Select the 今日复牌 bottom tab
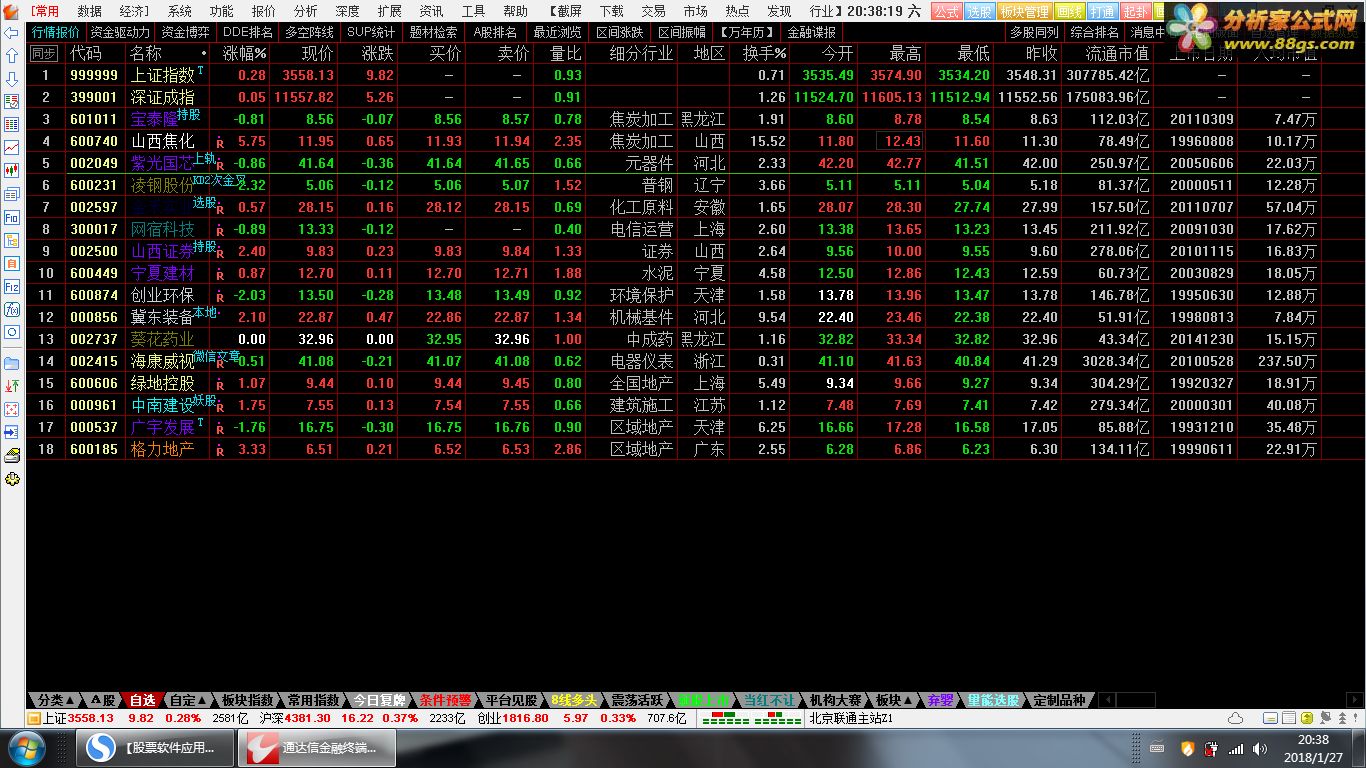 pos(380,700)
